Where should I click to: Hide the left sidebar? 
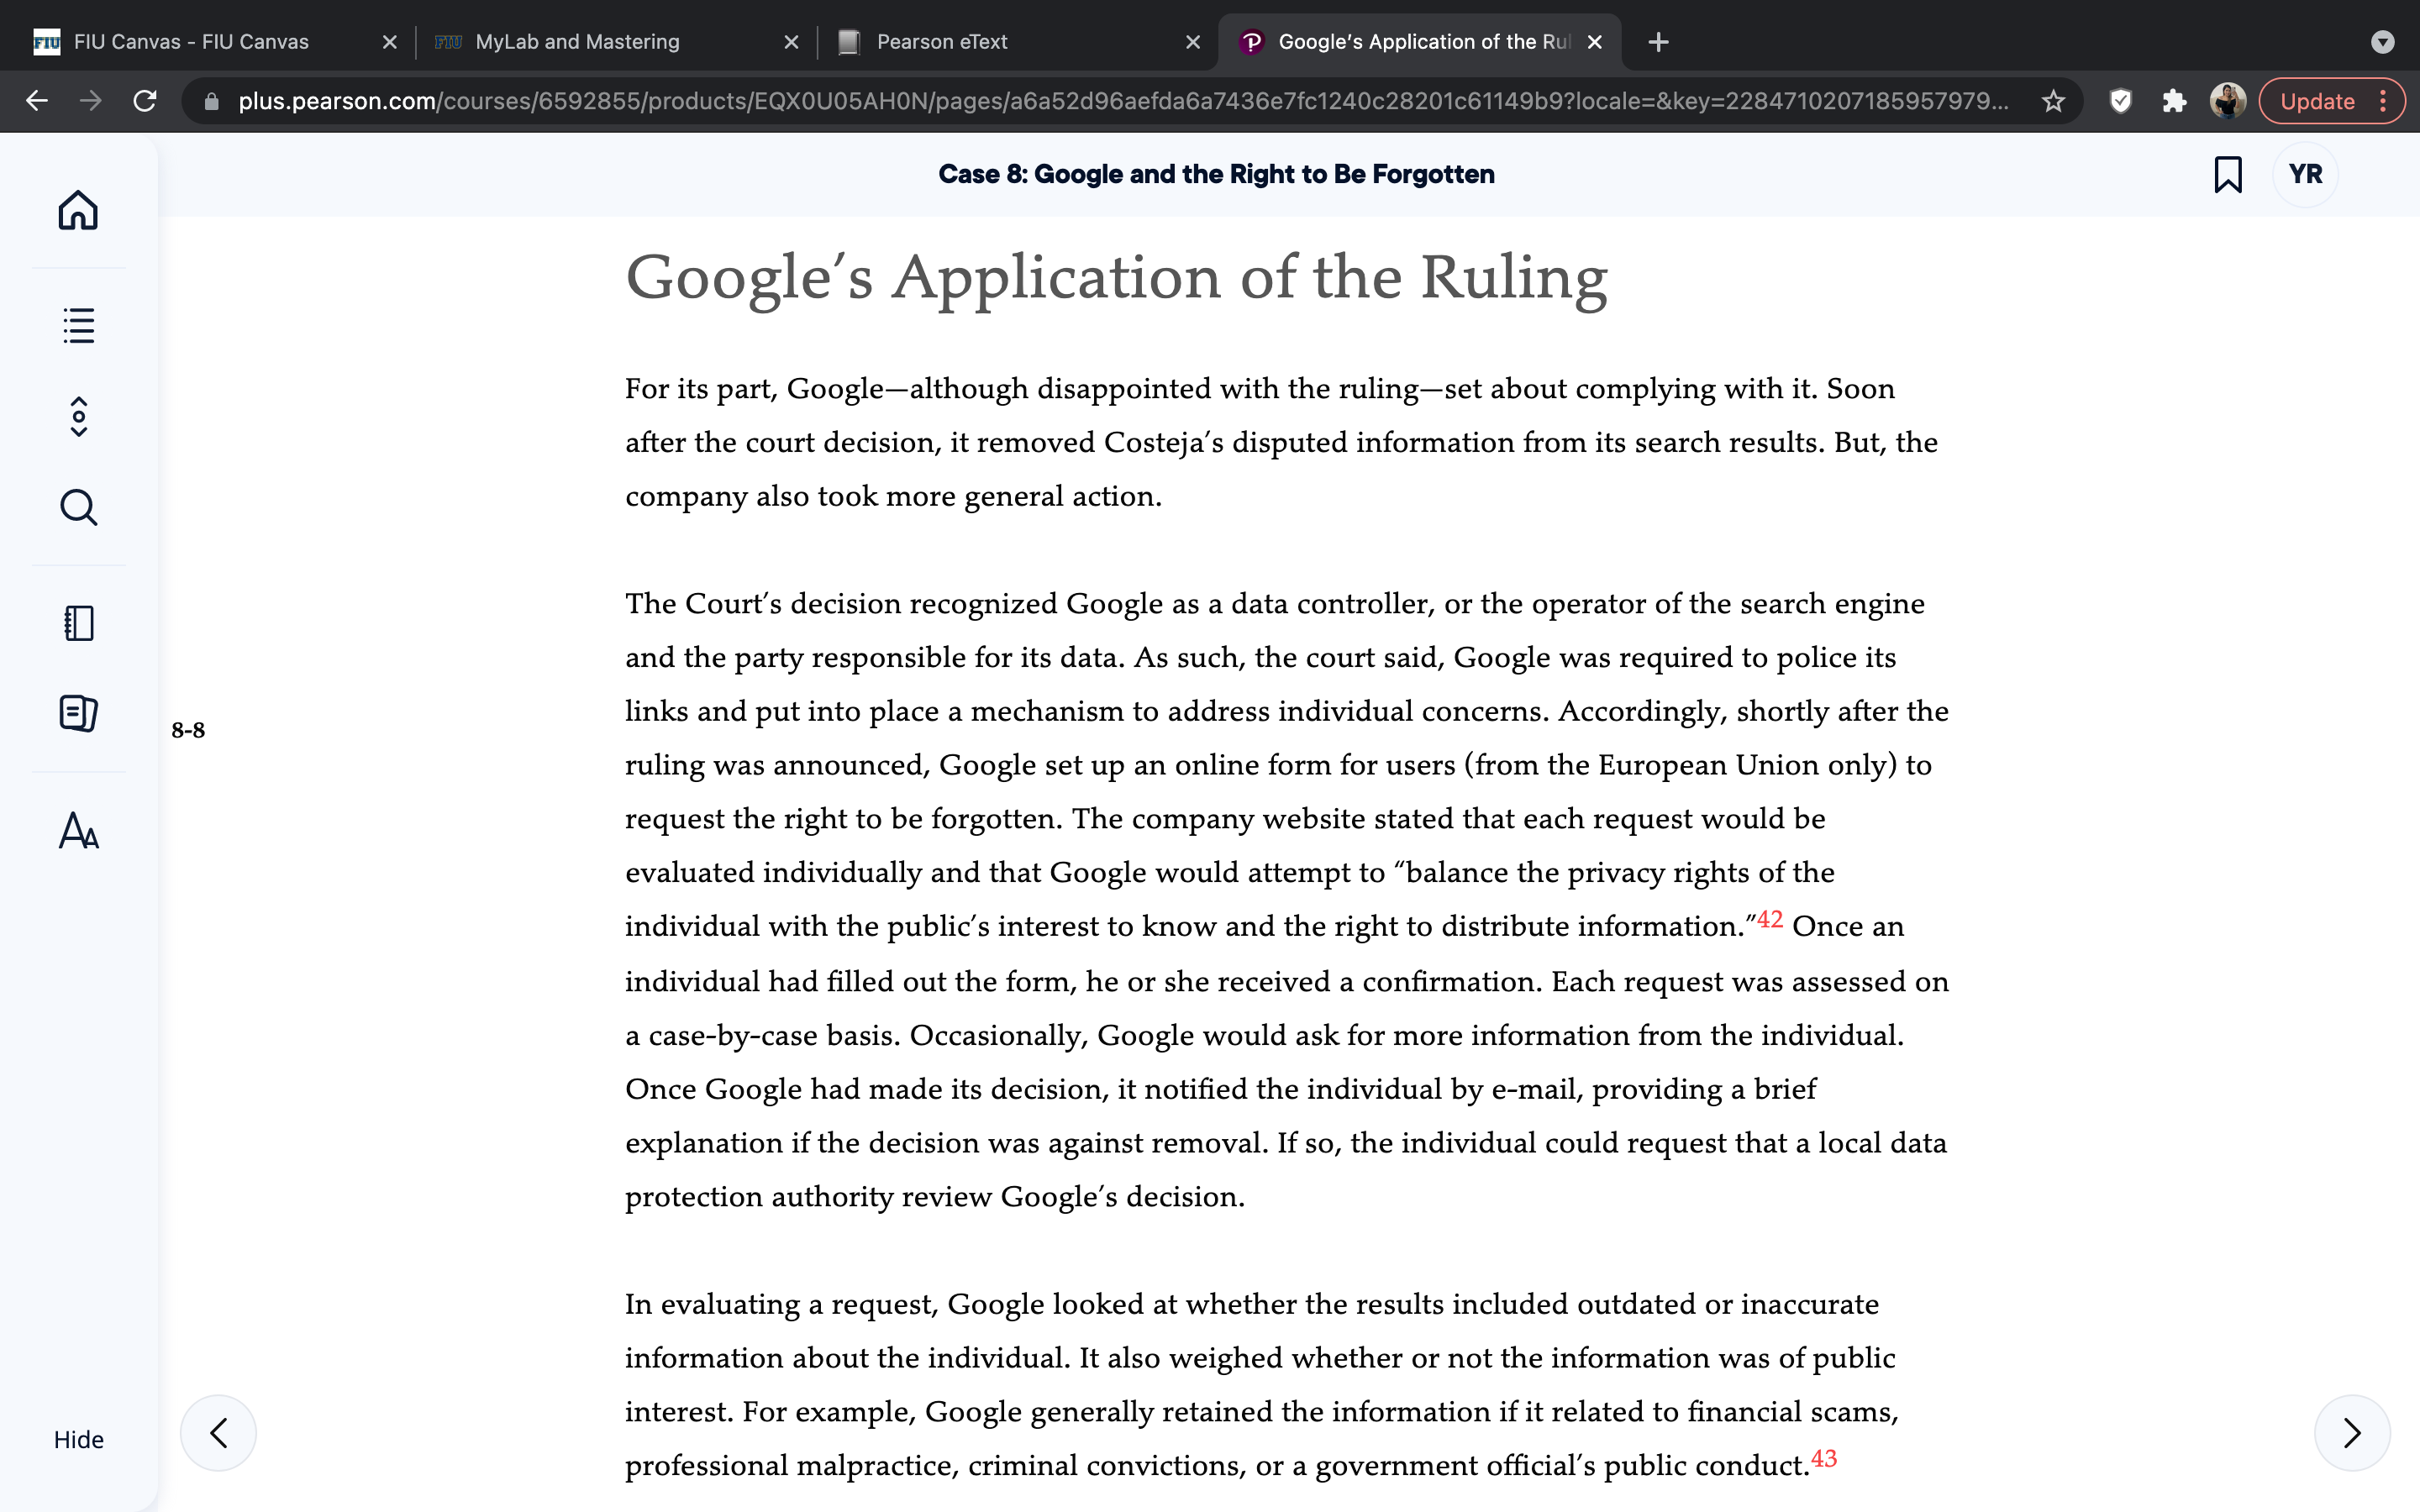tap(78, 1439)
